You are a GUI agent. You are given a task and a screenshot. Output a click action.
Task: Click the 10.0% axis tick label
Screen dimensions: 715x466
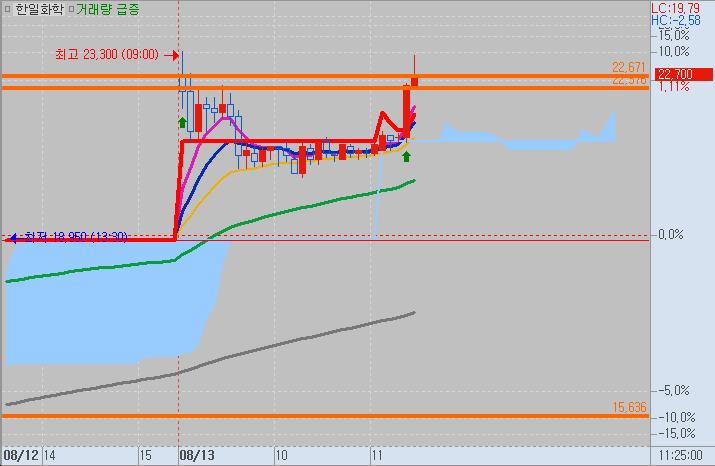tap(674, 52)
